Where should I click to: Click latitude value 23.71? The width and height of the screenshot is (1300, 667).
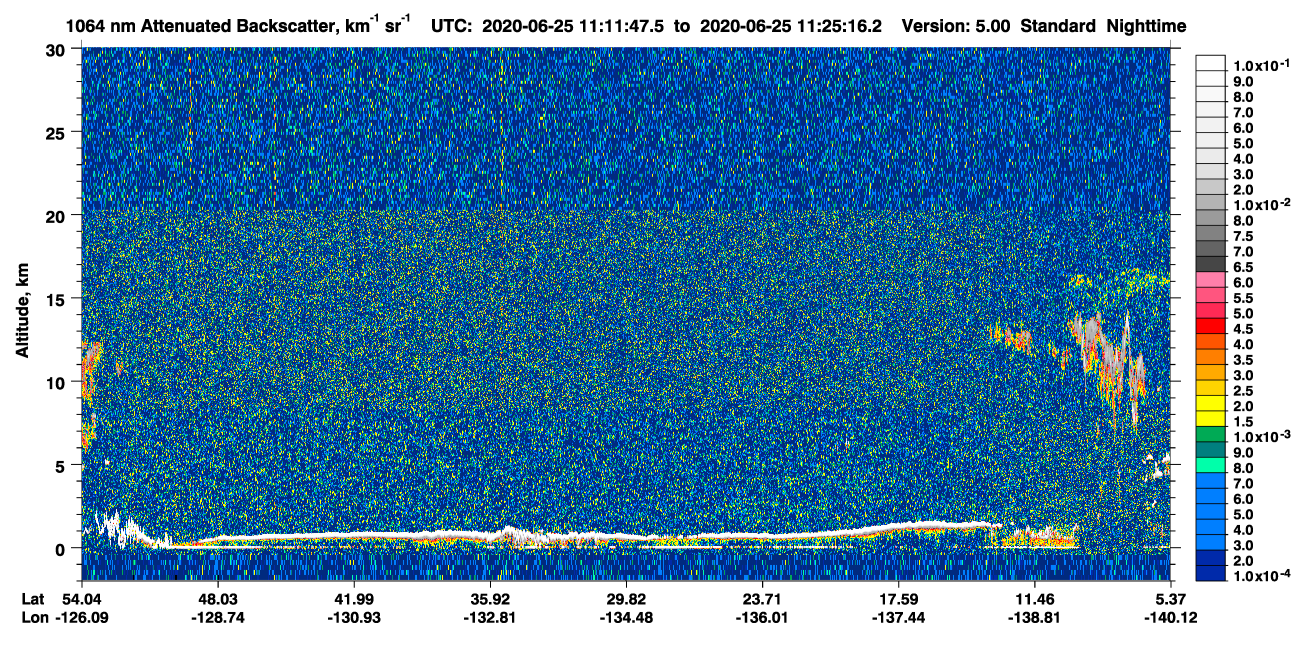point(762,599)
